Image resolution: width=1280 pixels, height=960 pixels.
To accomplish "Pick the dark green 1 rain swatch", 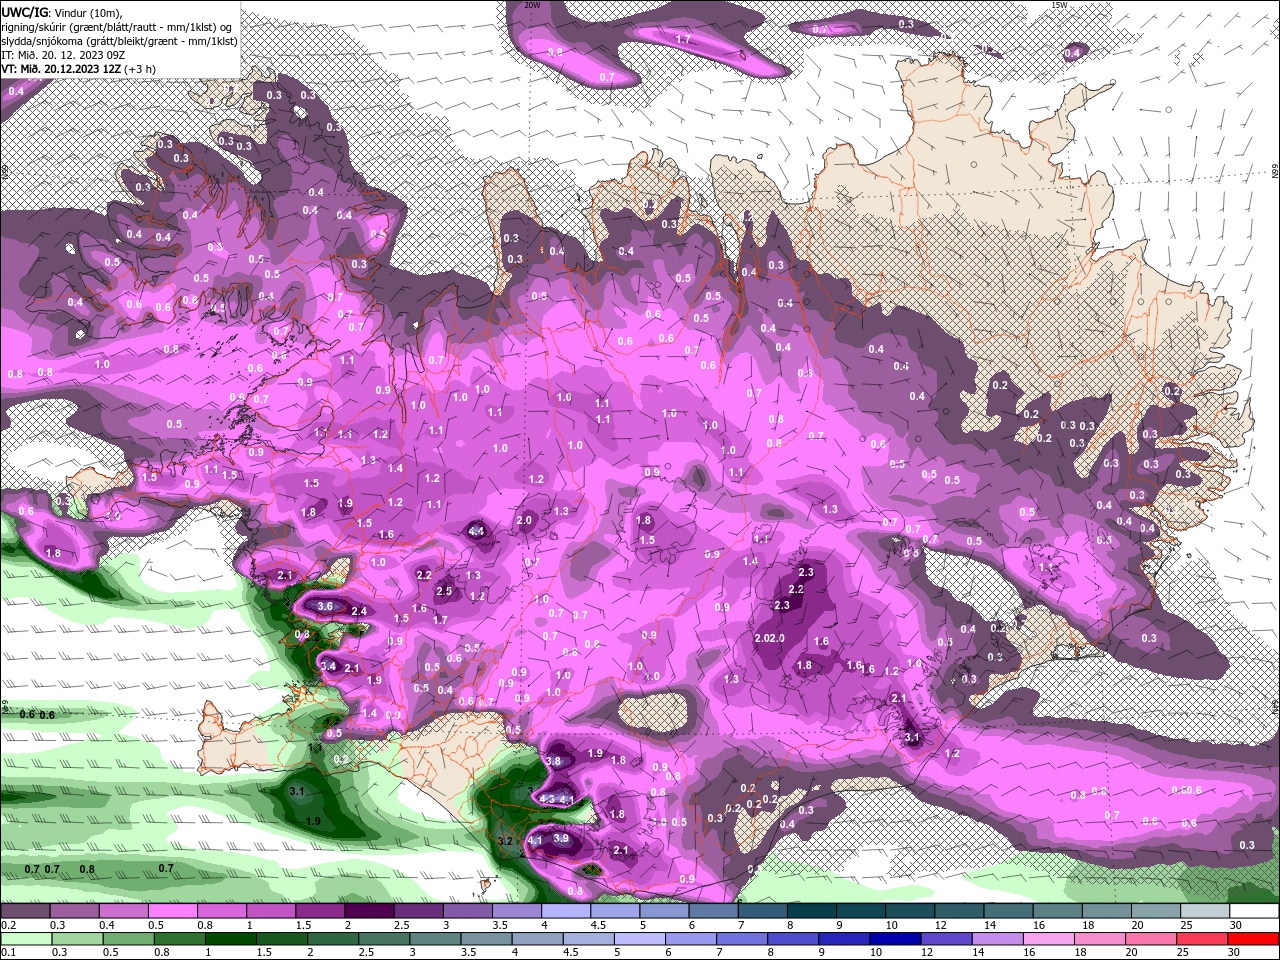I will [230, 938].
